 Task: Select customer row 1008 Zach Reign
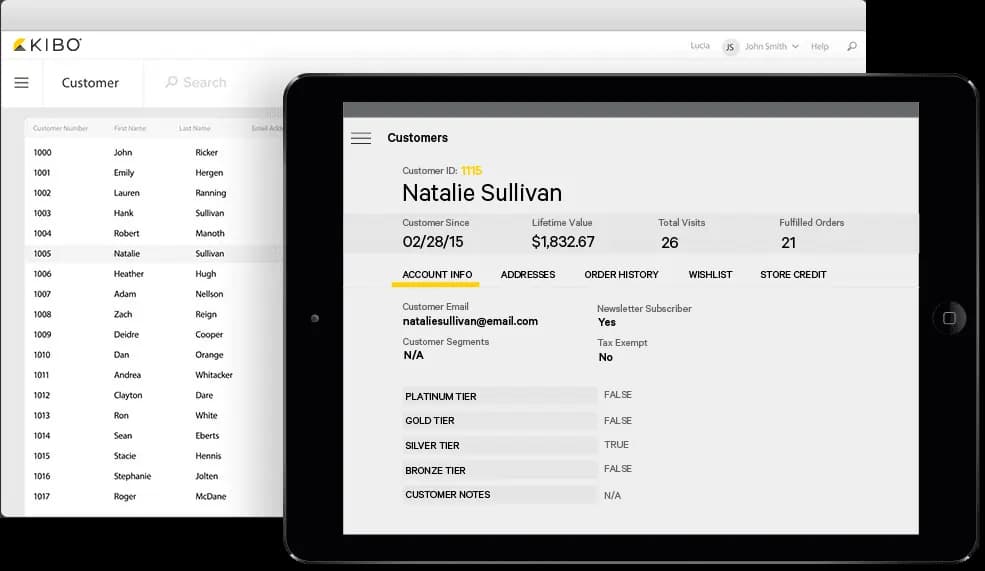coord(154,314)
